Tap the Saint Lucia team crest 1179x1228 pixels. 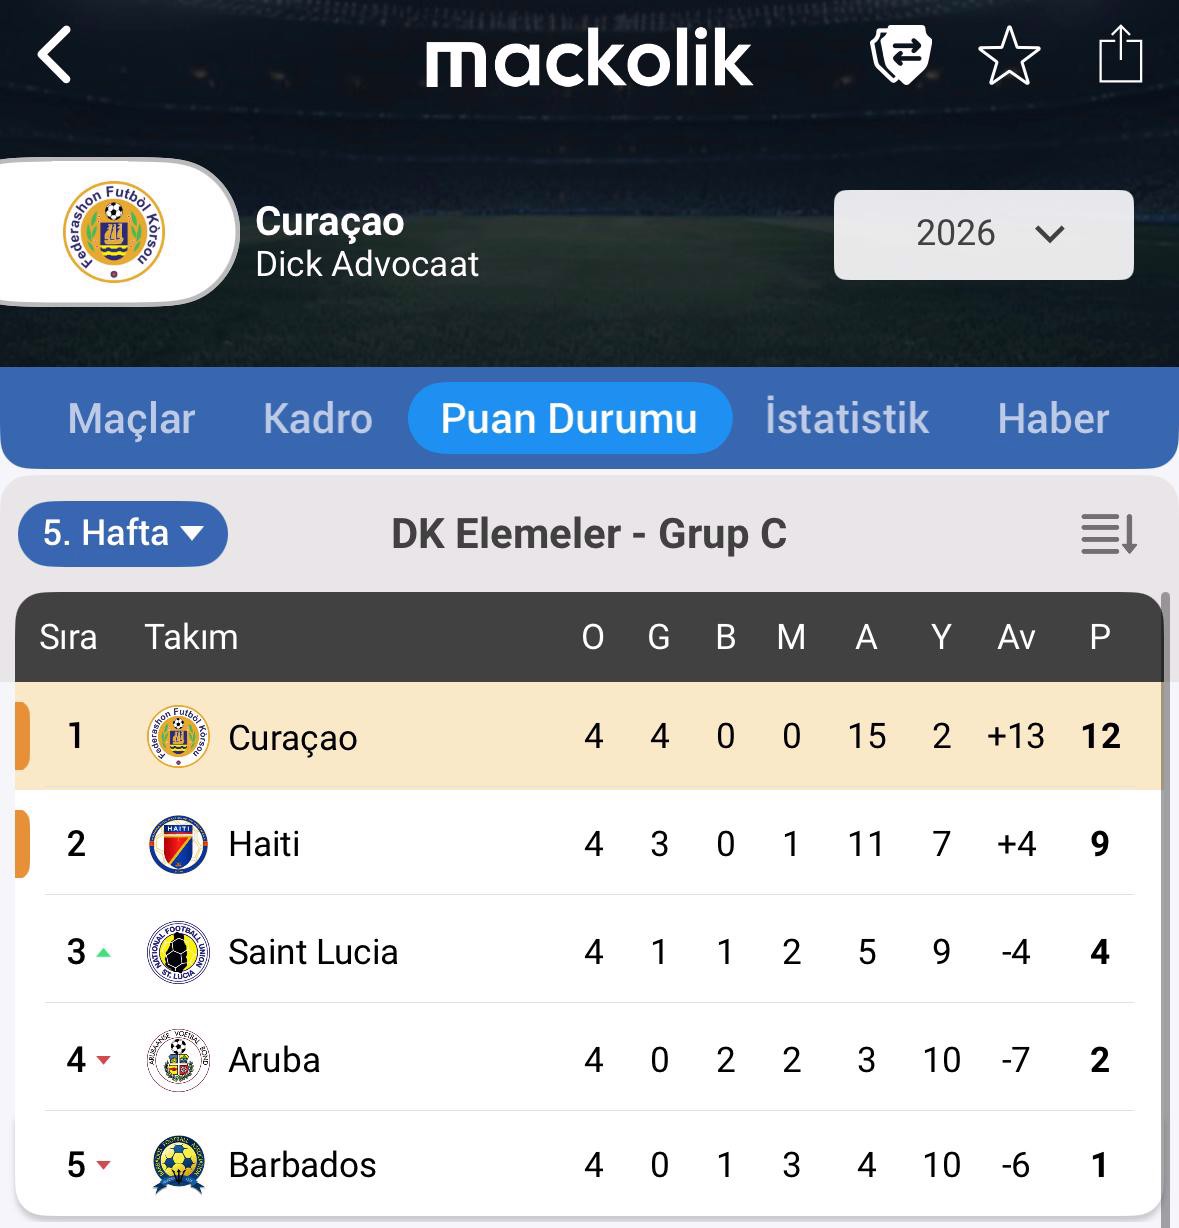pyautogui.click(x=178, y=952)
